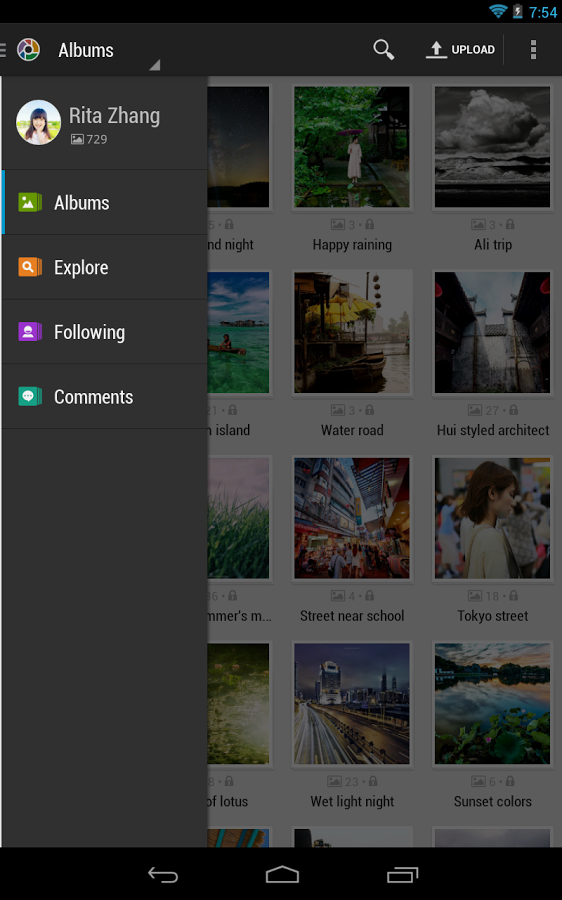The image size is (562, 900).
Task: Click the green Albums drawer icon
Action: pyautogui.click(x=30, y=202)
